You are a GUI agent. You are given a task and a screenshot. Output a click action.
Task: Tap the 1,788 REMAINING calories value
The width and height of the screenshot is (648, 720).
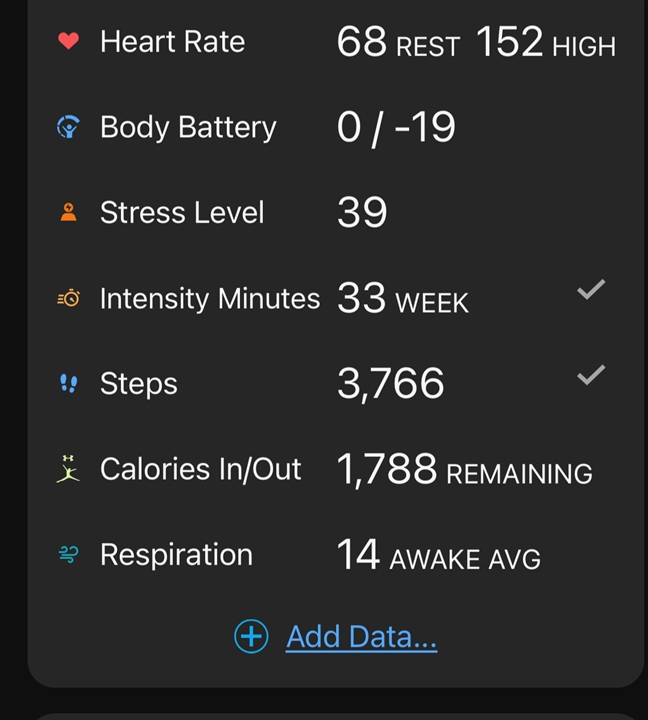tap(465, 470)
